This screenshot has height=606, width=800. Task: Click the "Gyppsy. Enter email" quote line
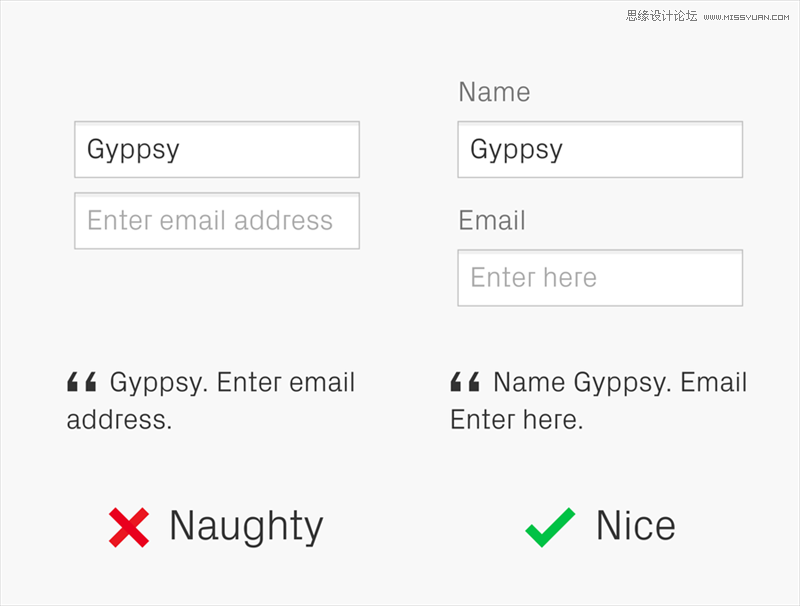click(232, 383)
